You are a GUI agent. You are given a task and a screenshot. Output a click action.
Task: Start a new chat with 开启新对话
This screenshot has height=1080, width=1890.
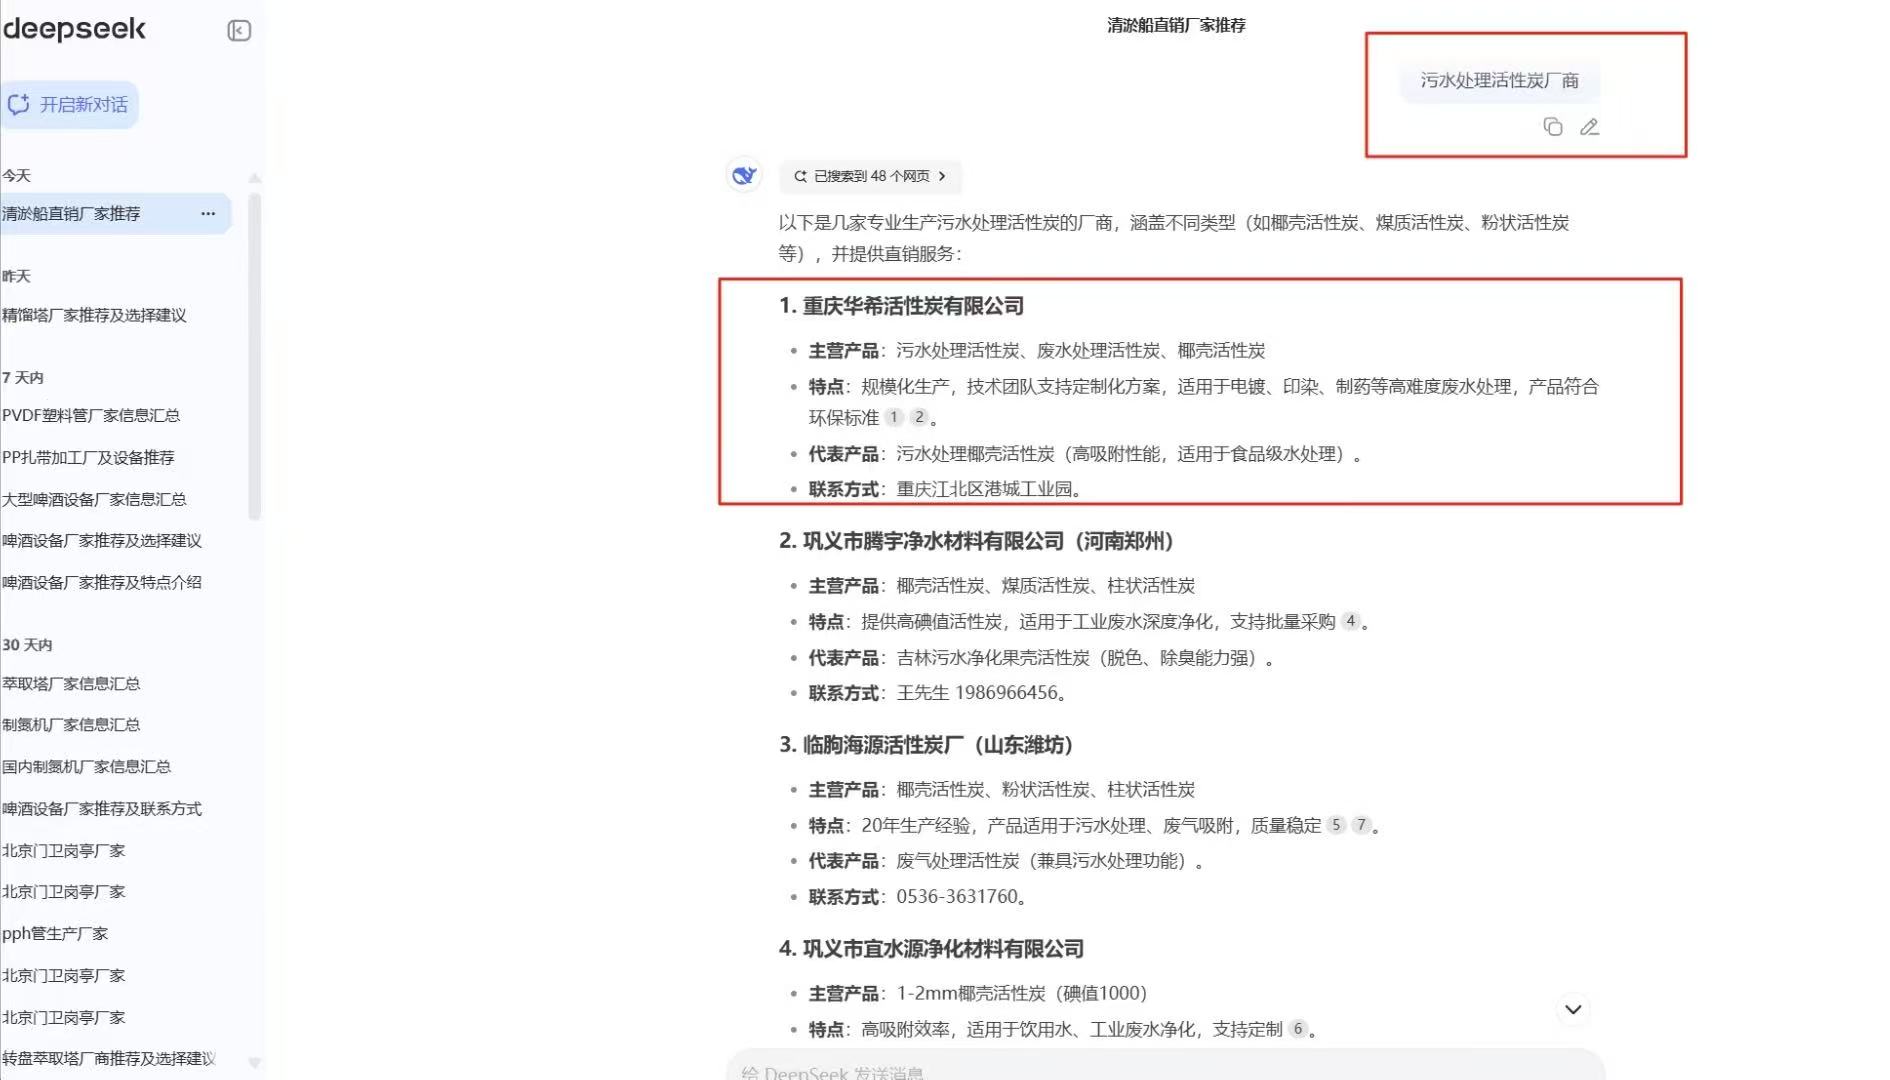pos(69,105)
